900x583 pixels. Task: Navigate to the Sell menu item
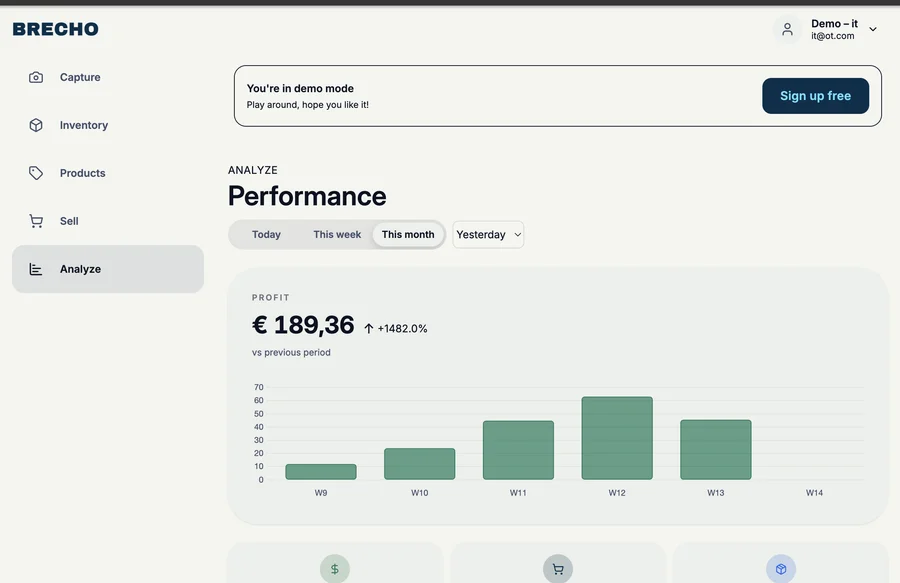pos(66,220)
